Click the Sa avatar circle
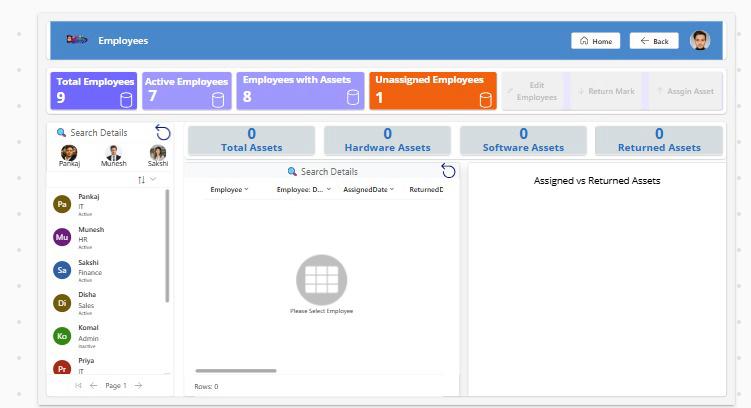Screen dimensions: 751x408 (62, 270)
